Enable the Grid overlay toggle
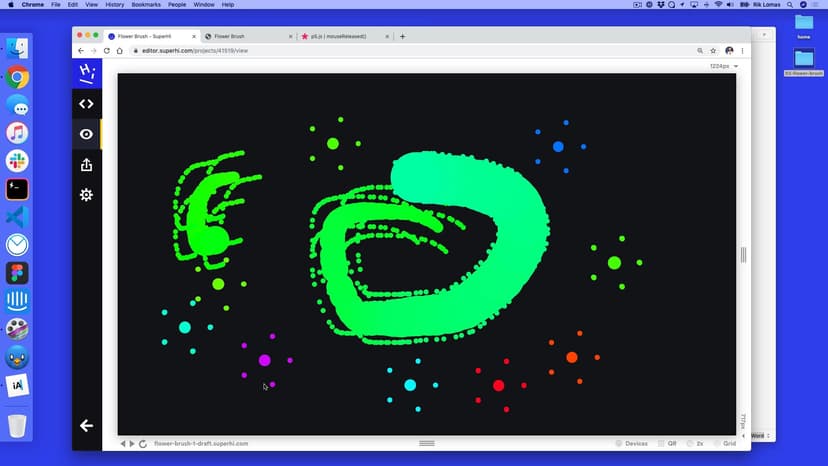This screenshot has height=466, width=828. pos(724,443)
